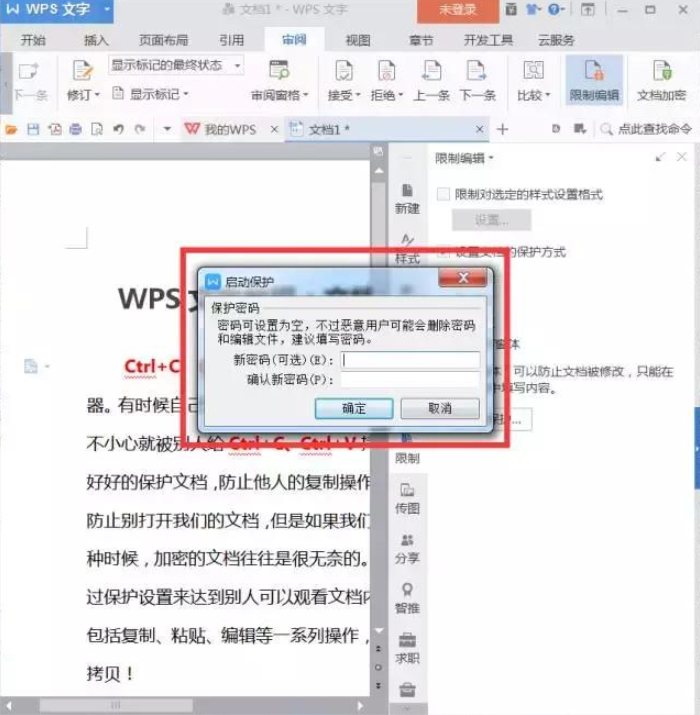Image resolution: width=700 pixels, height=715 pixels.
Task: Expand the 显示标记的最终状态 dropdown
Action: coord(238,65)
